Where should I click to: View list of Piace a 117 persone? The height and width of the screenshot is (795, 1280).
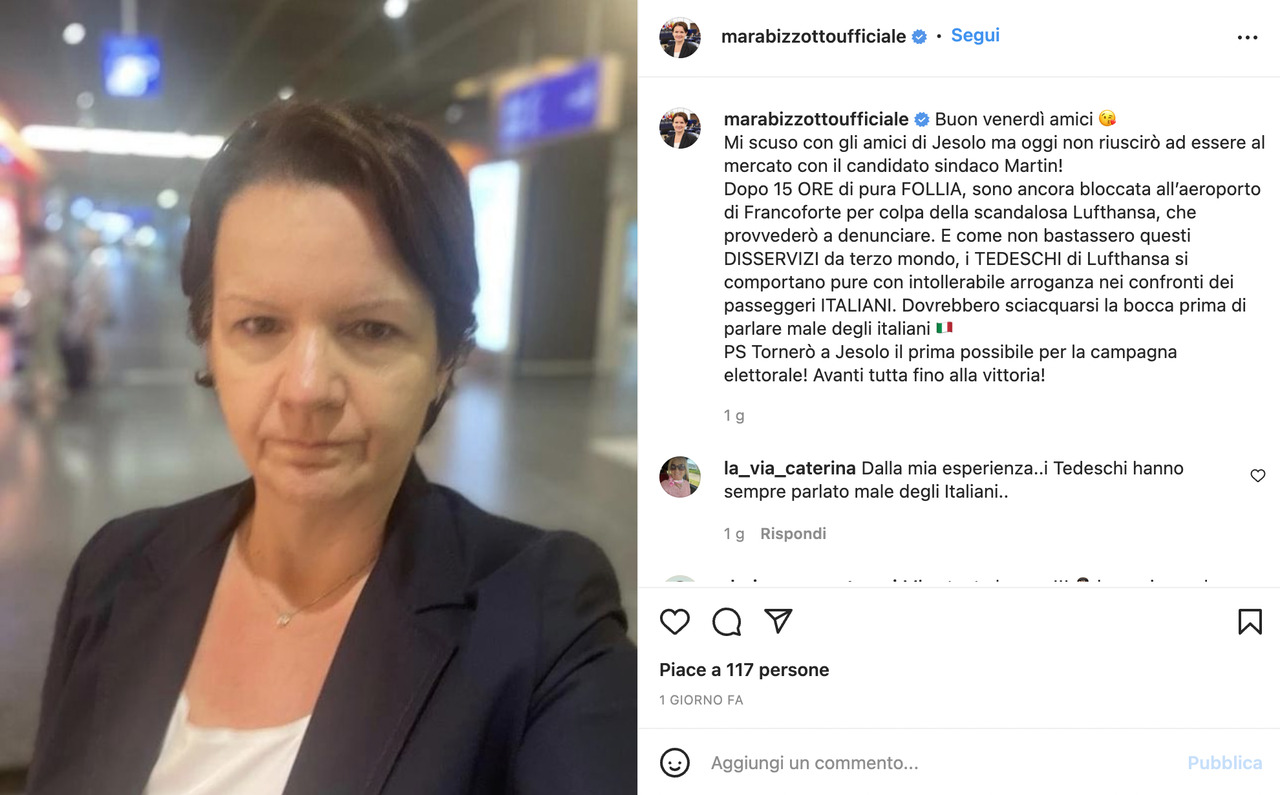(x=744, y=670)
